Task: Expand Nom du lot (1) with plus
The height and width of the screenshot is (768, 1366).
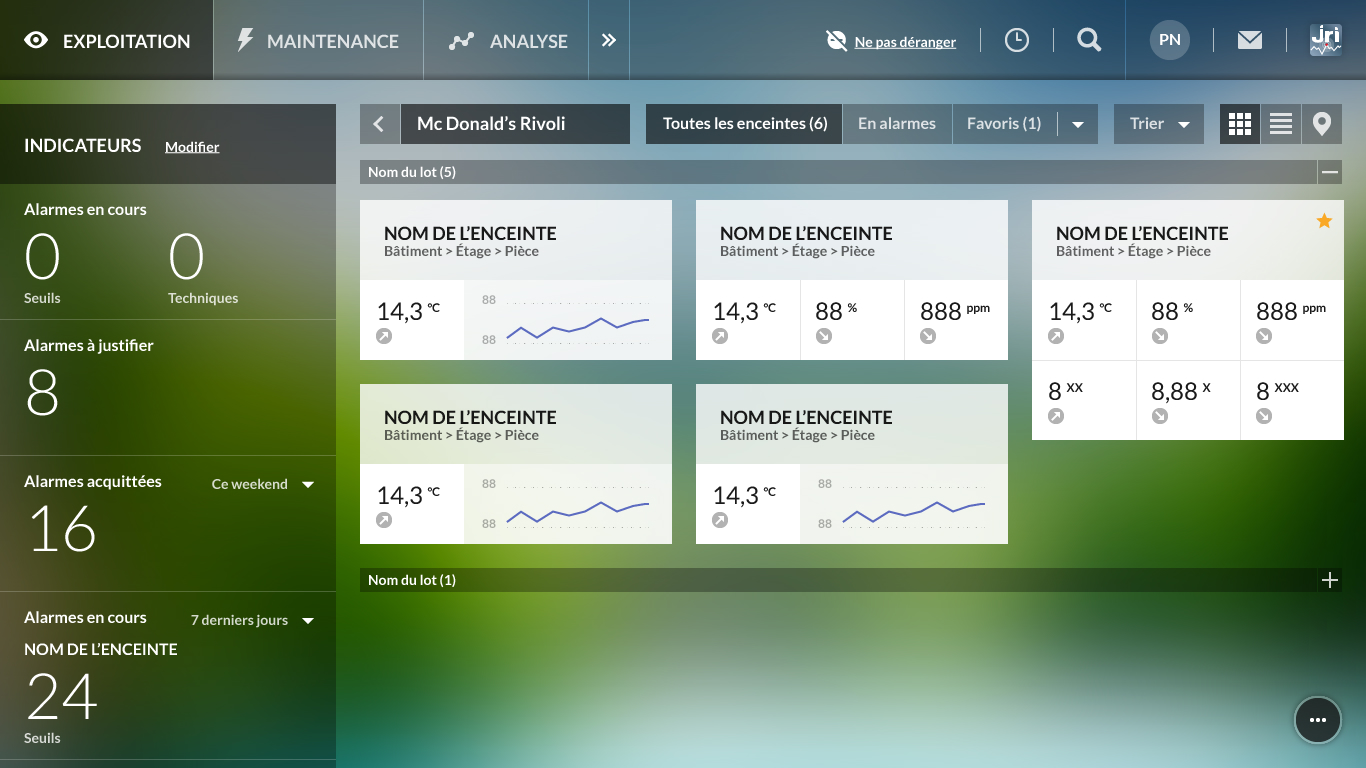Action: 1330,580
